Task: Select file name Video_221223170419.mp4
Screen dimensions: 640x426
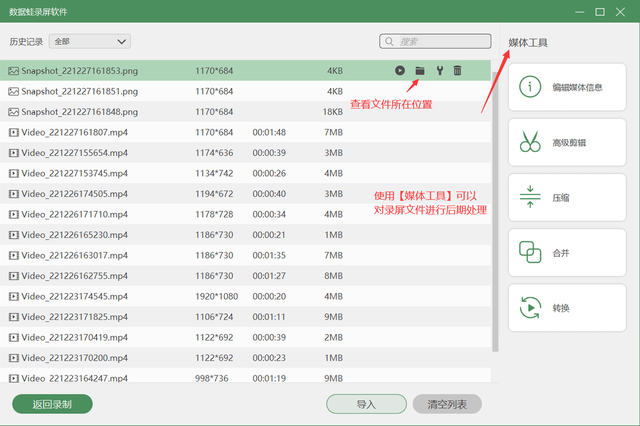Action: click(75, 337)
